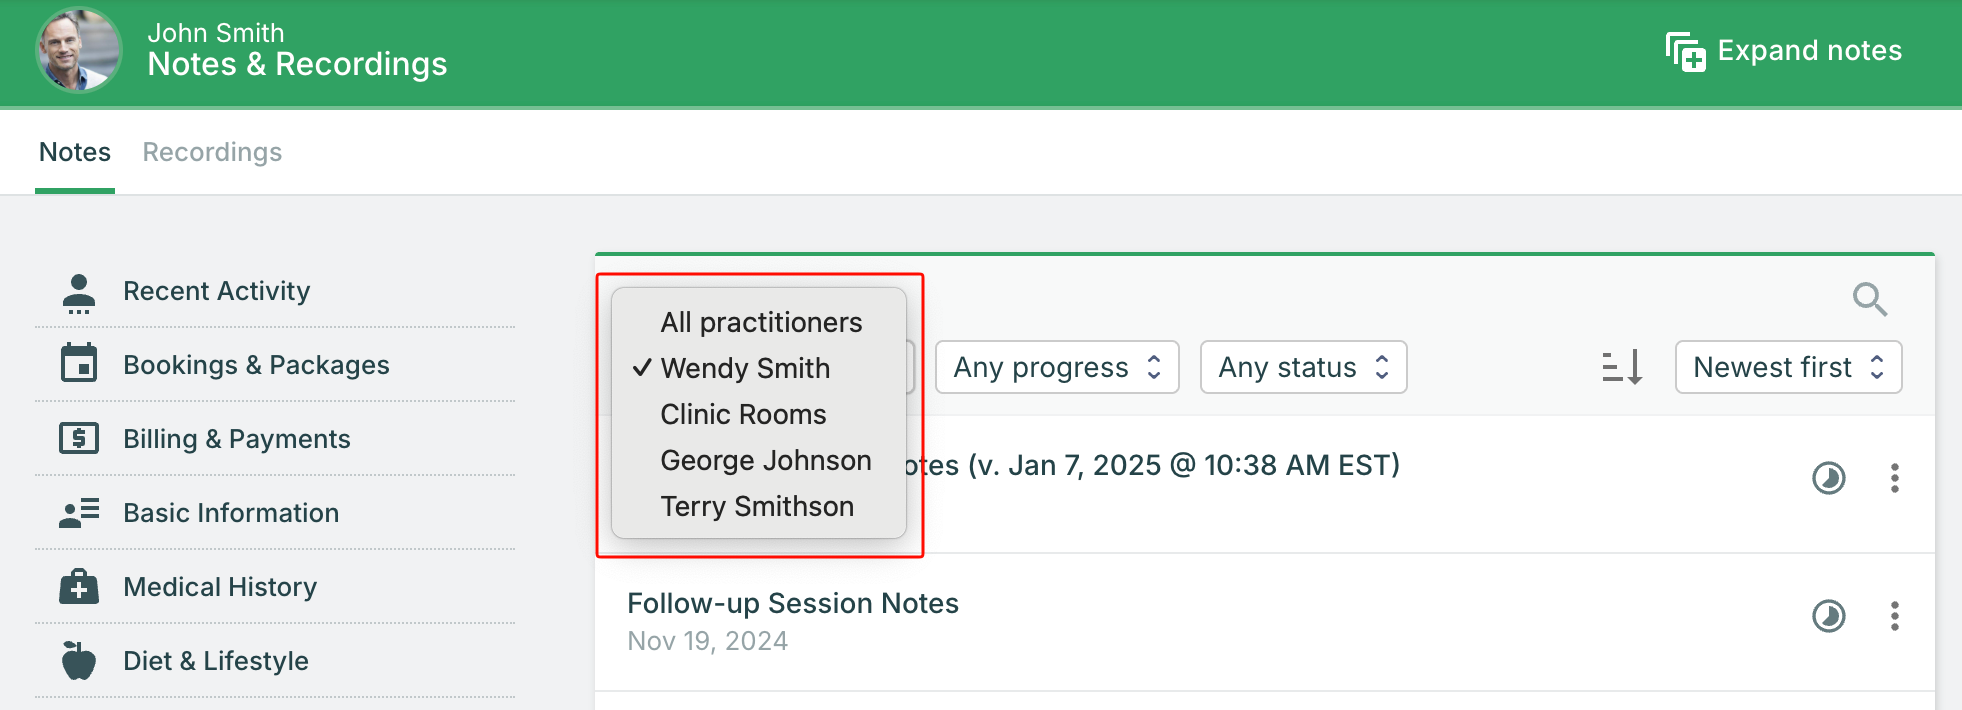Image resolution: width=1962 pixels, height=710 pixels.
Task: Open the Any status dropdown
Action: click(x=1302, y=367)
